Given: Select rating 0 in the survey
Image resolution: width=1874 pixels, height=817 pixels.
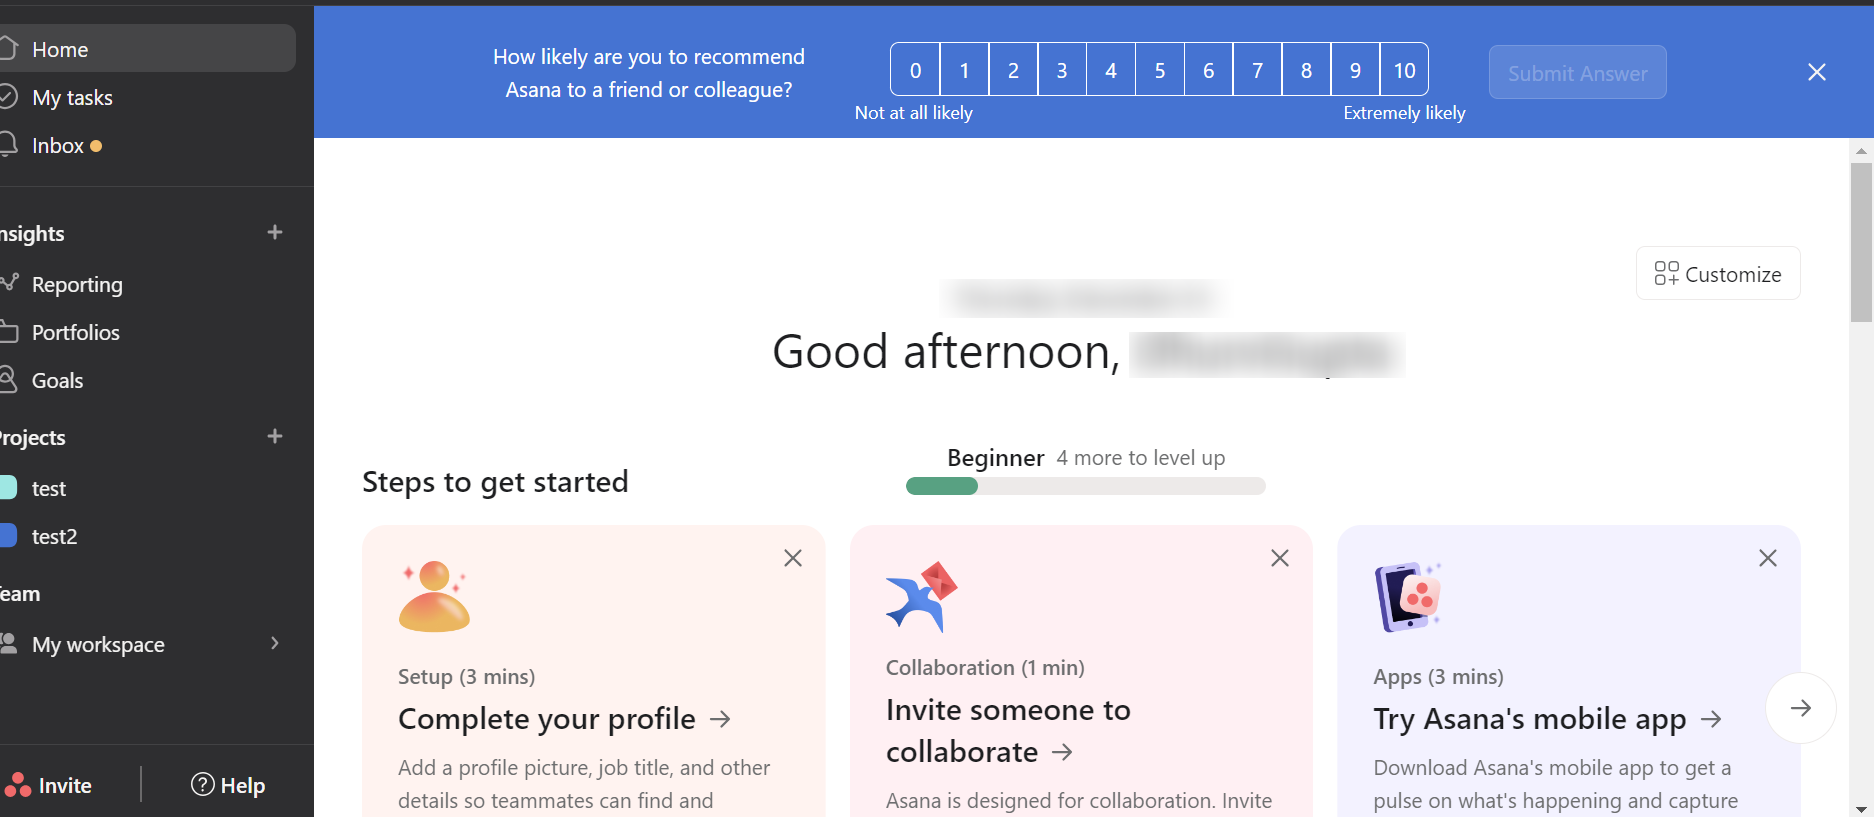Looking at the screenshot, I should coord(915,70).
